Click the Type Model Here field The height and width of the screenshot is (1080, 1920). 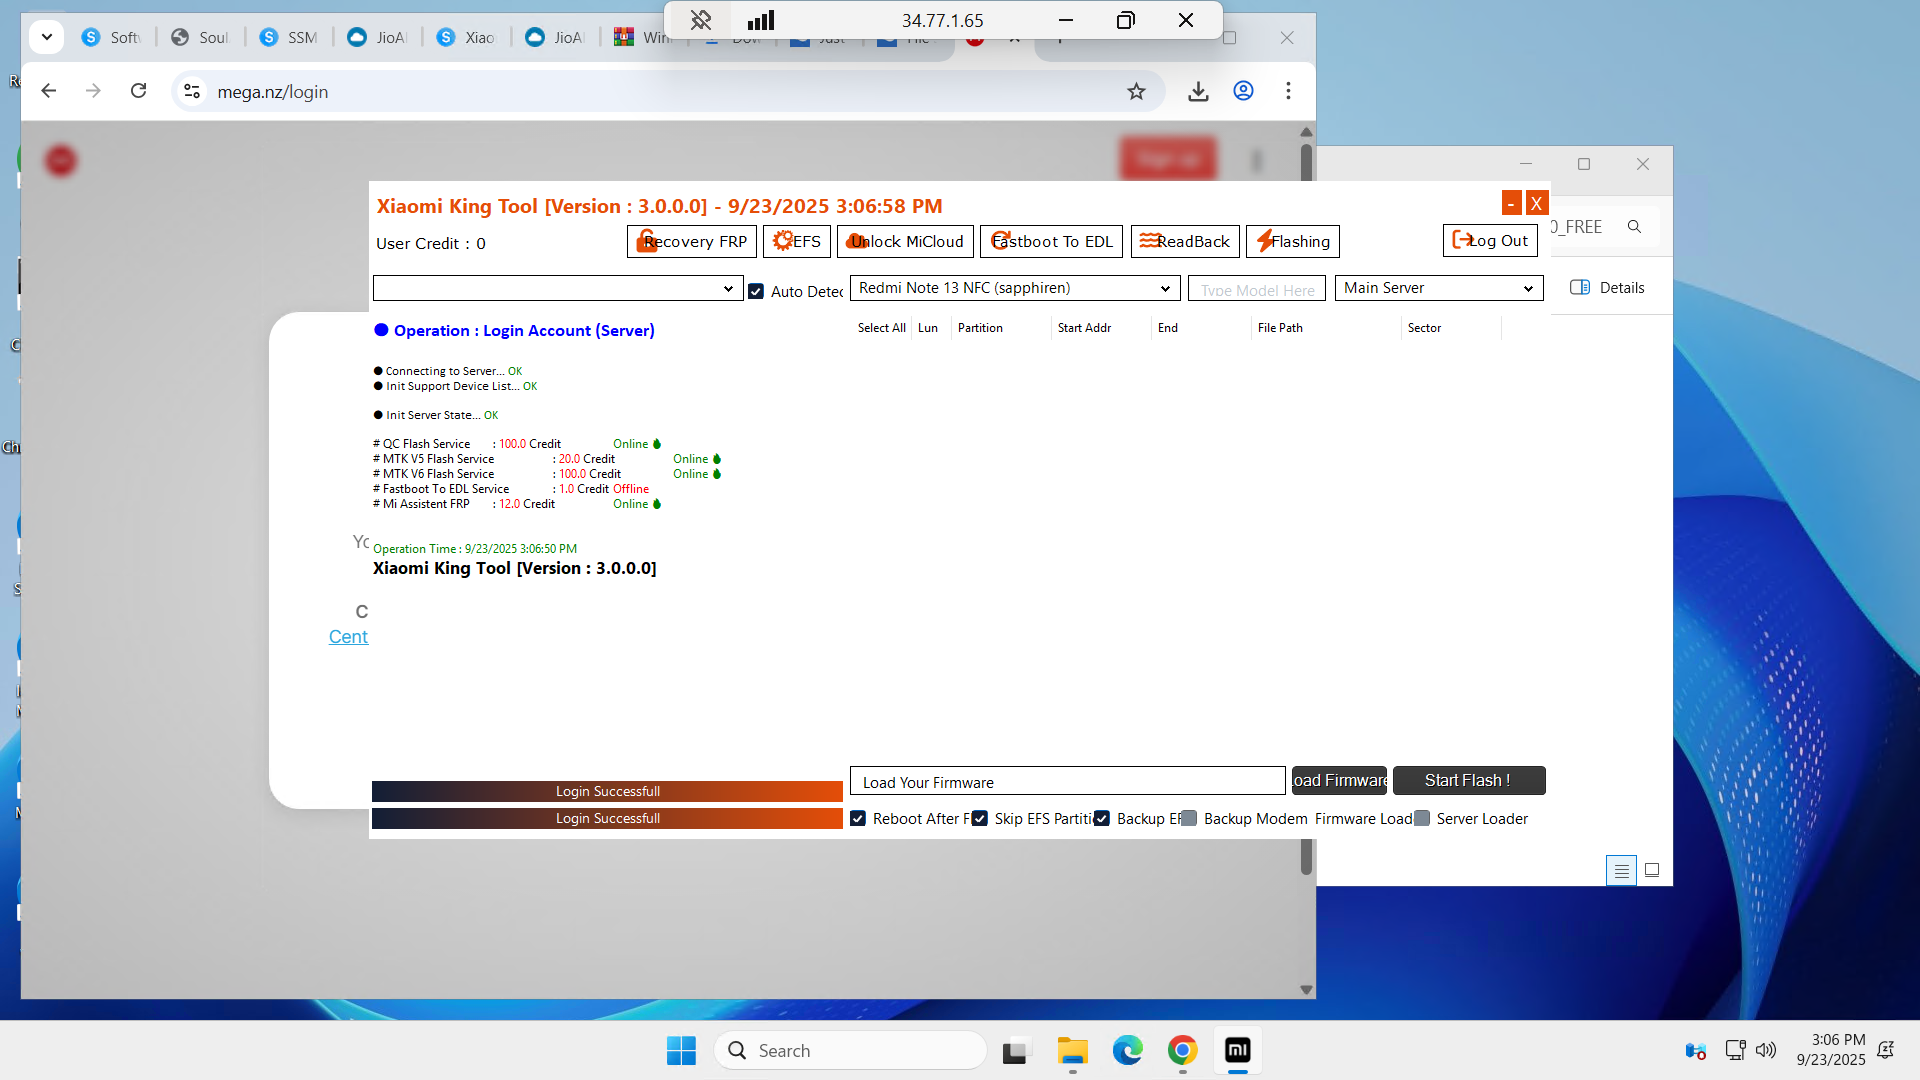coord(1257,289)
